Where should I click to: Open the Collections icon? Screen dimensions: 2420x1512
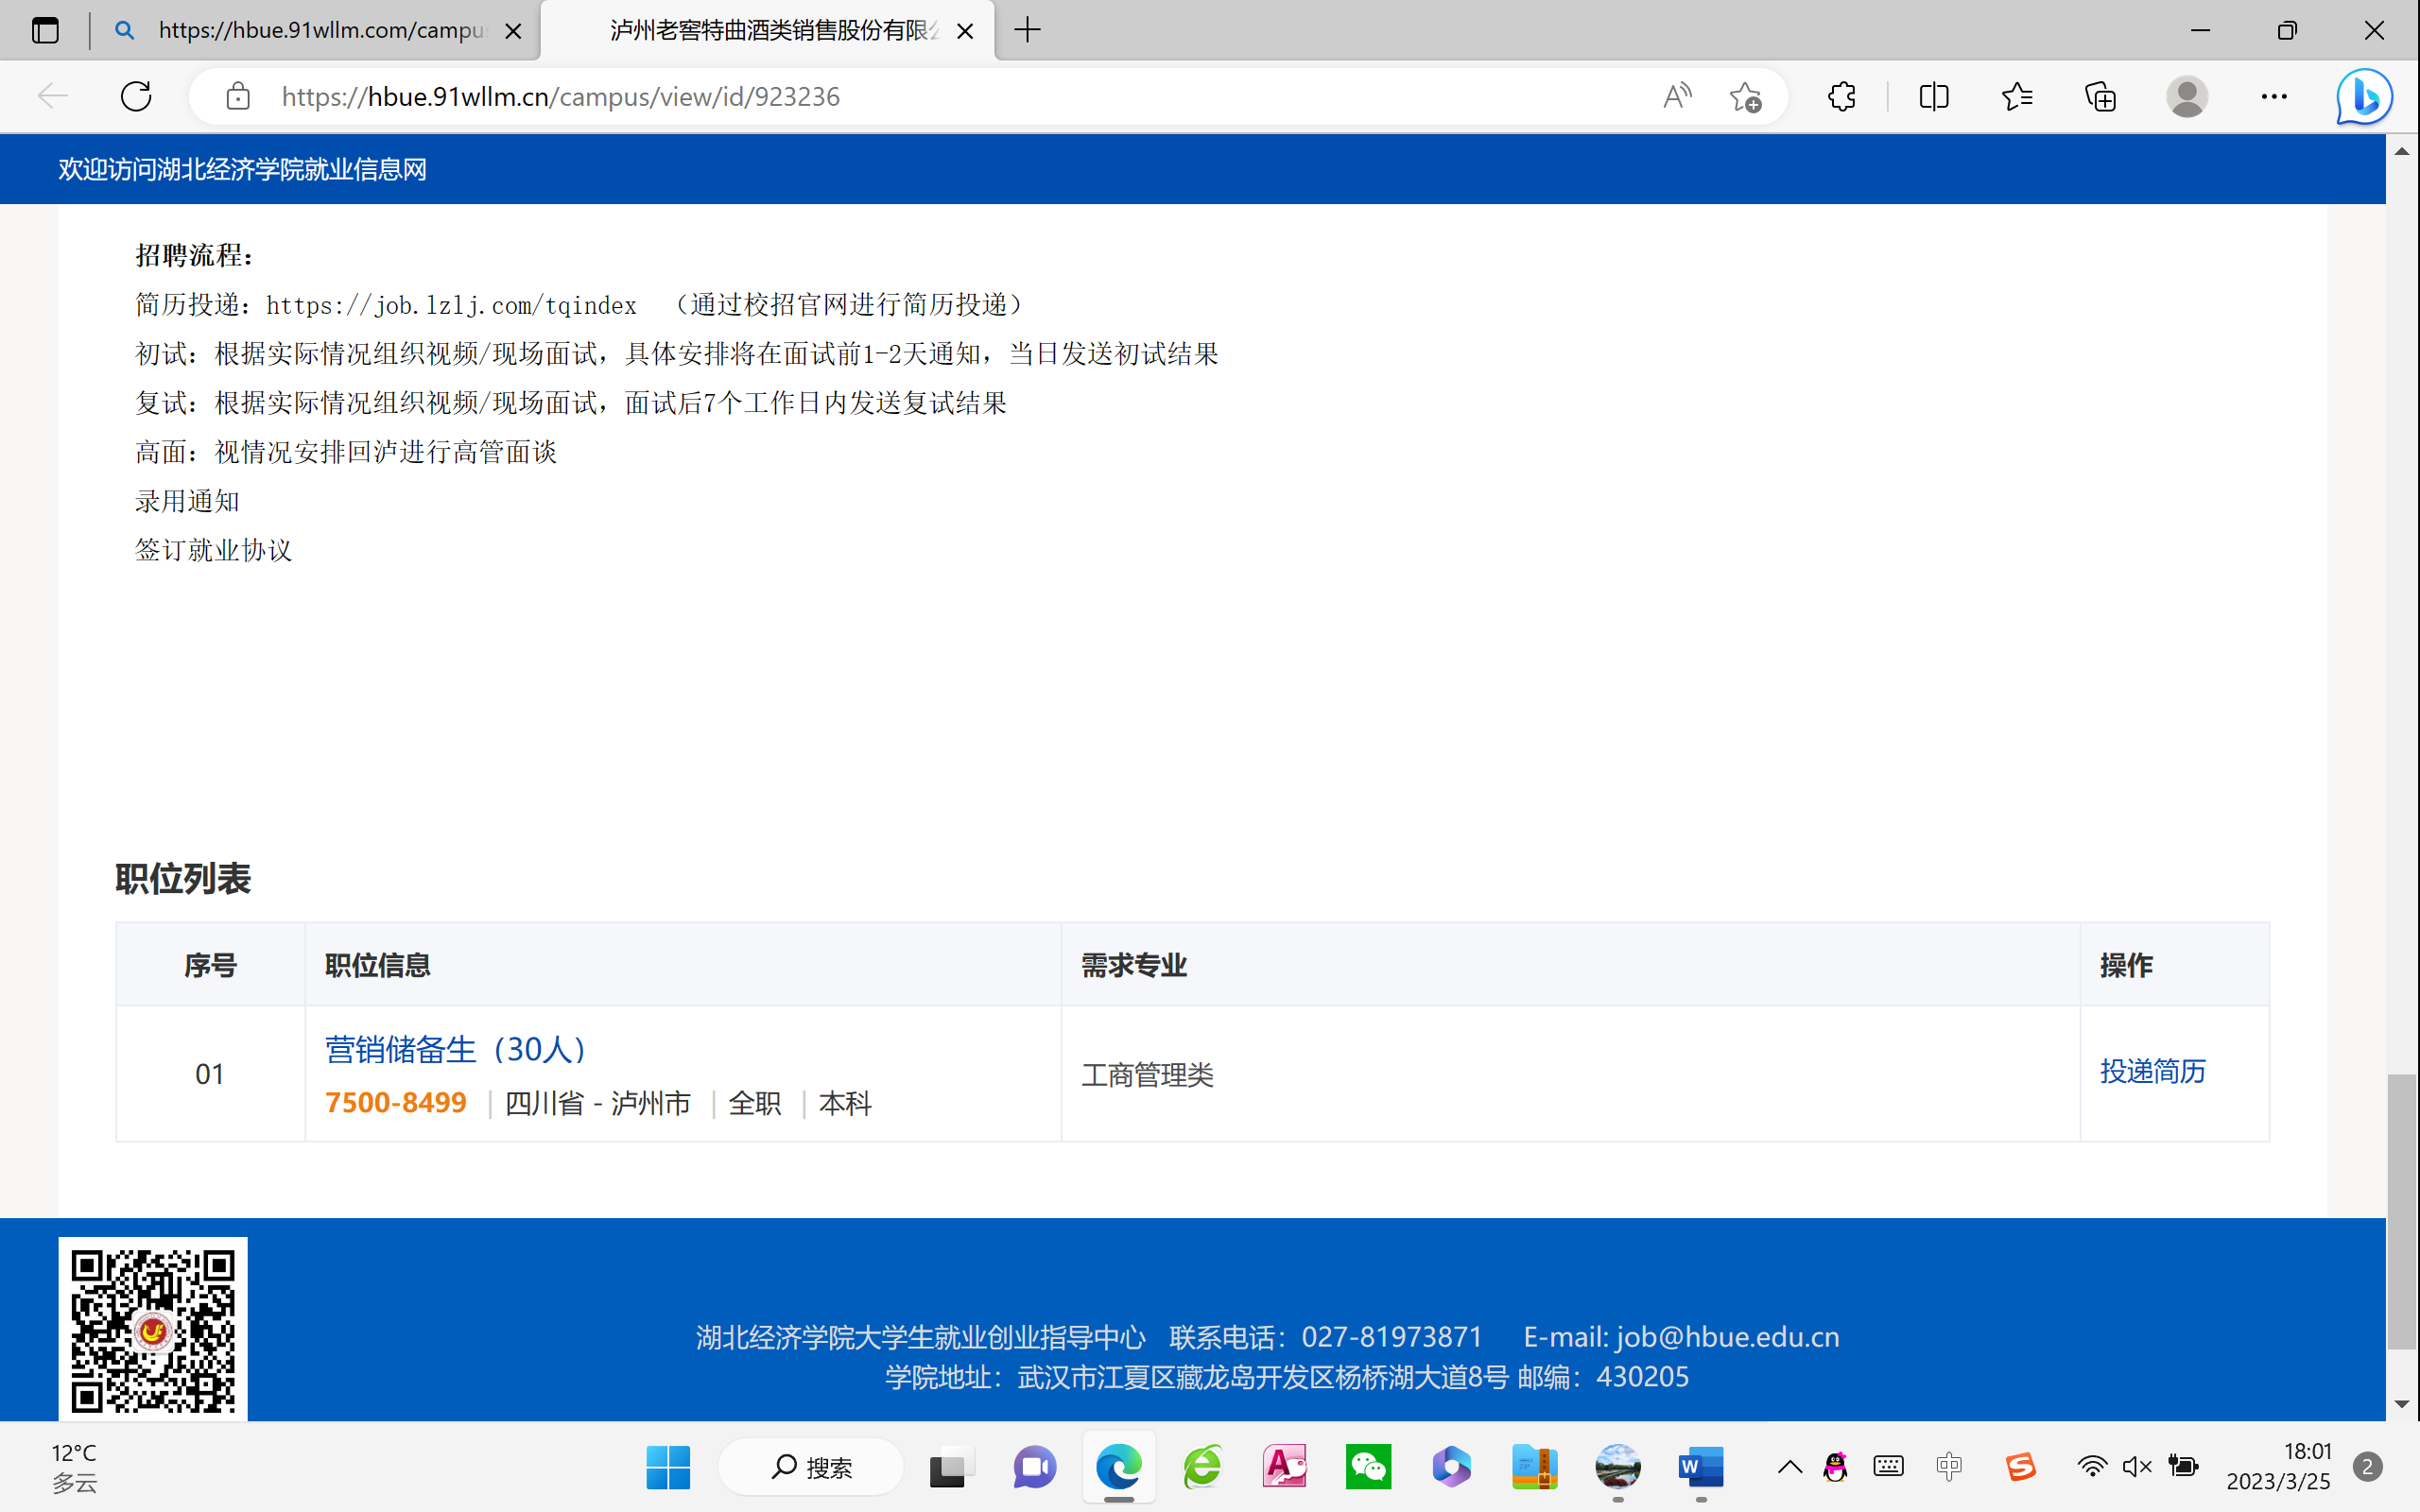(x=2100, y=96)
